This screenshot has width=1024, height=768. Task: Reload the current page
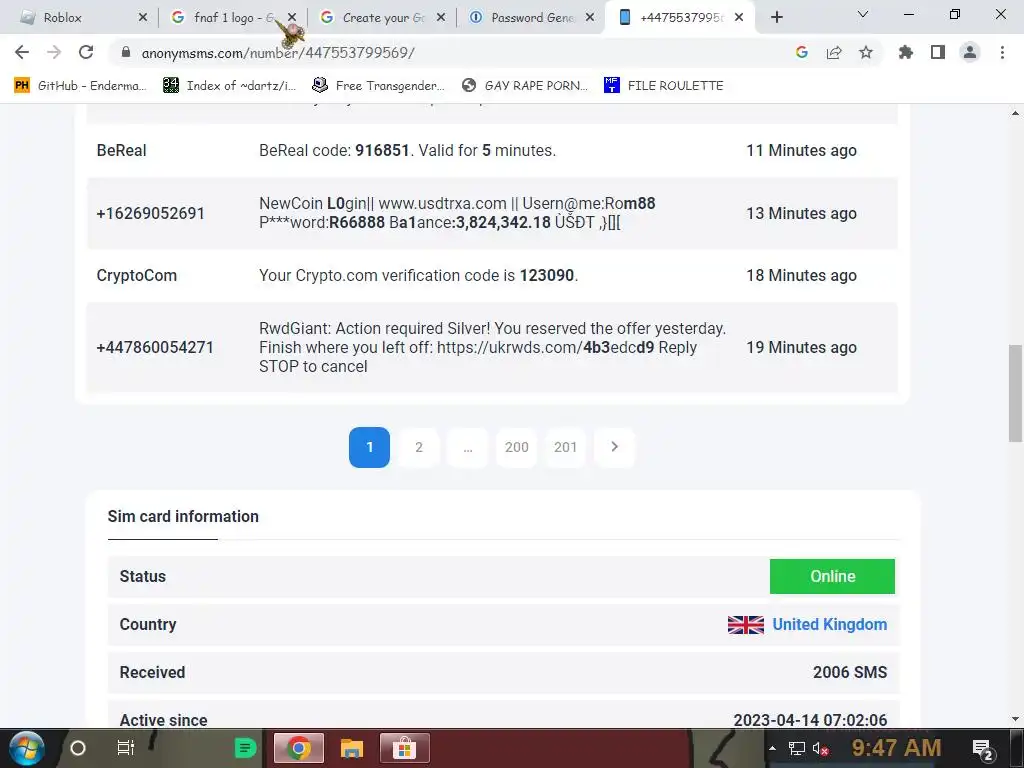click(x=86, y=52)
